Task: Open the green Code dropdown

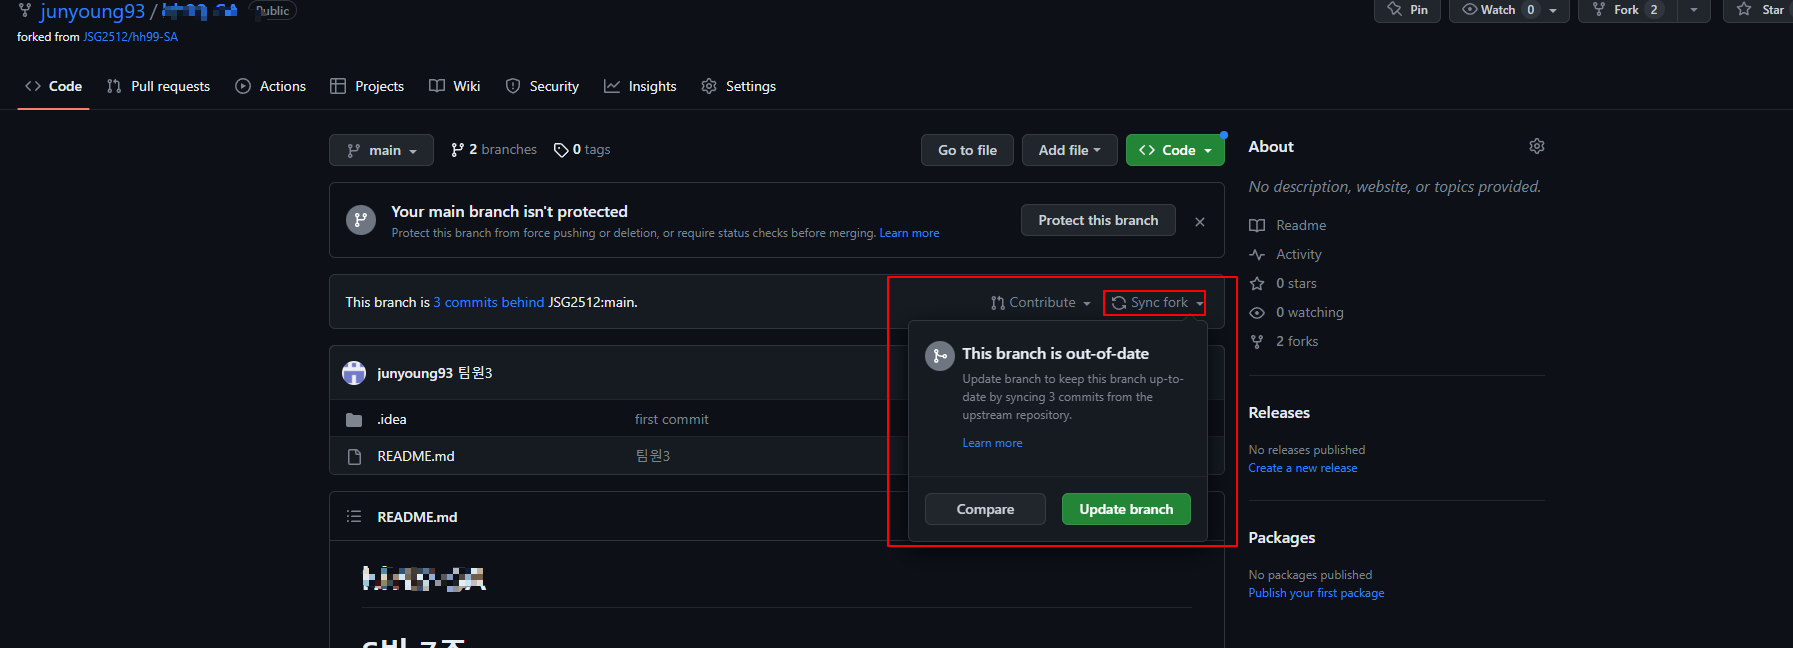Action: tap(1175, 150)
